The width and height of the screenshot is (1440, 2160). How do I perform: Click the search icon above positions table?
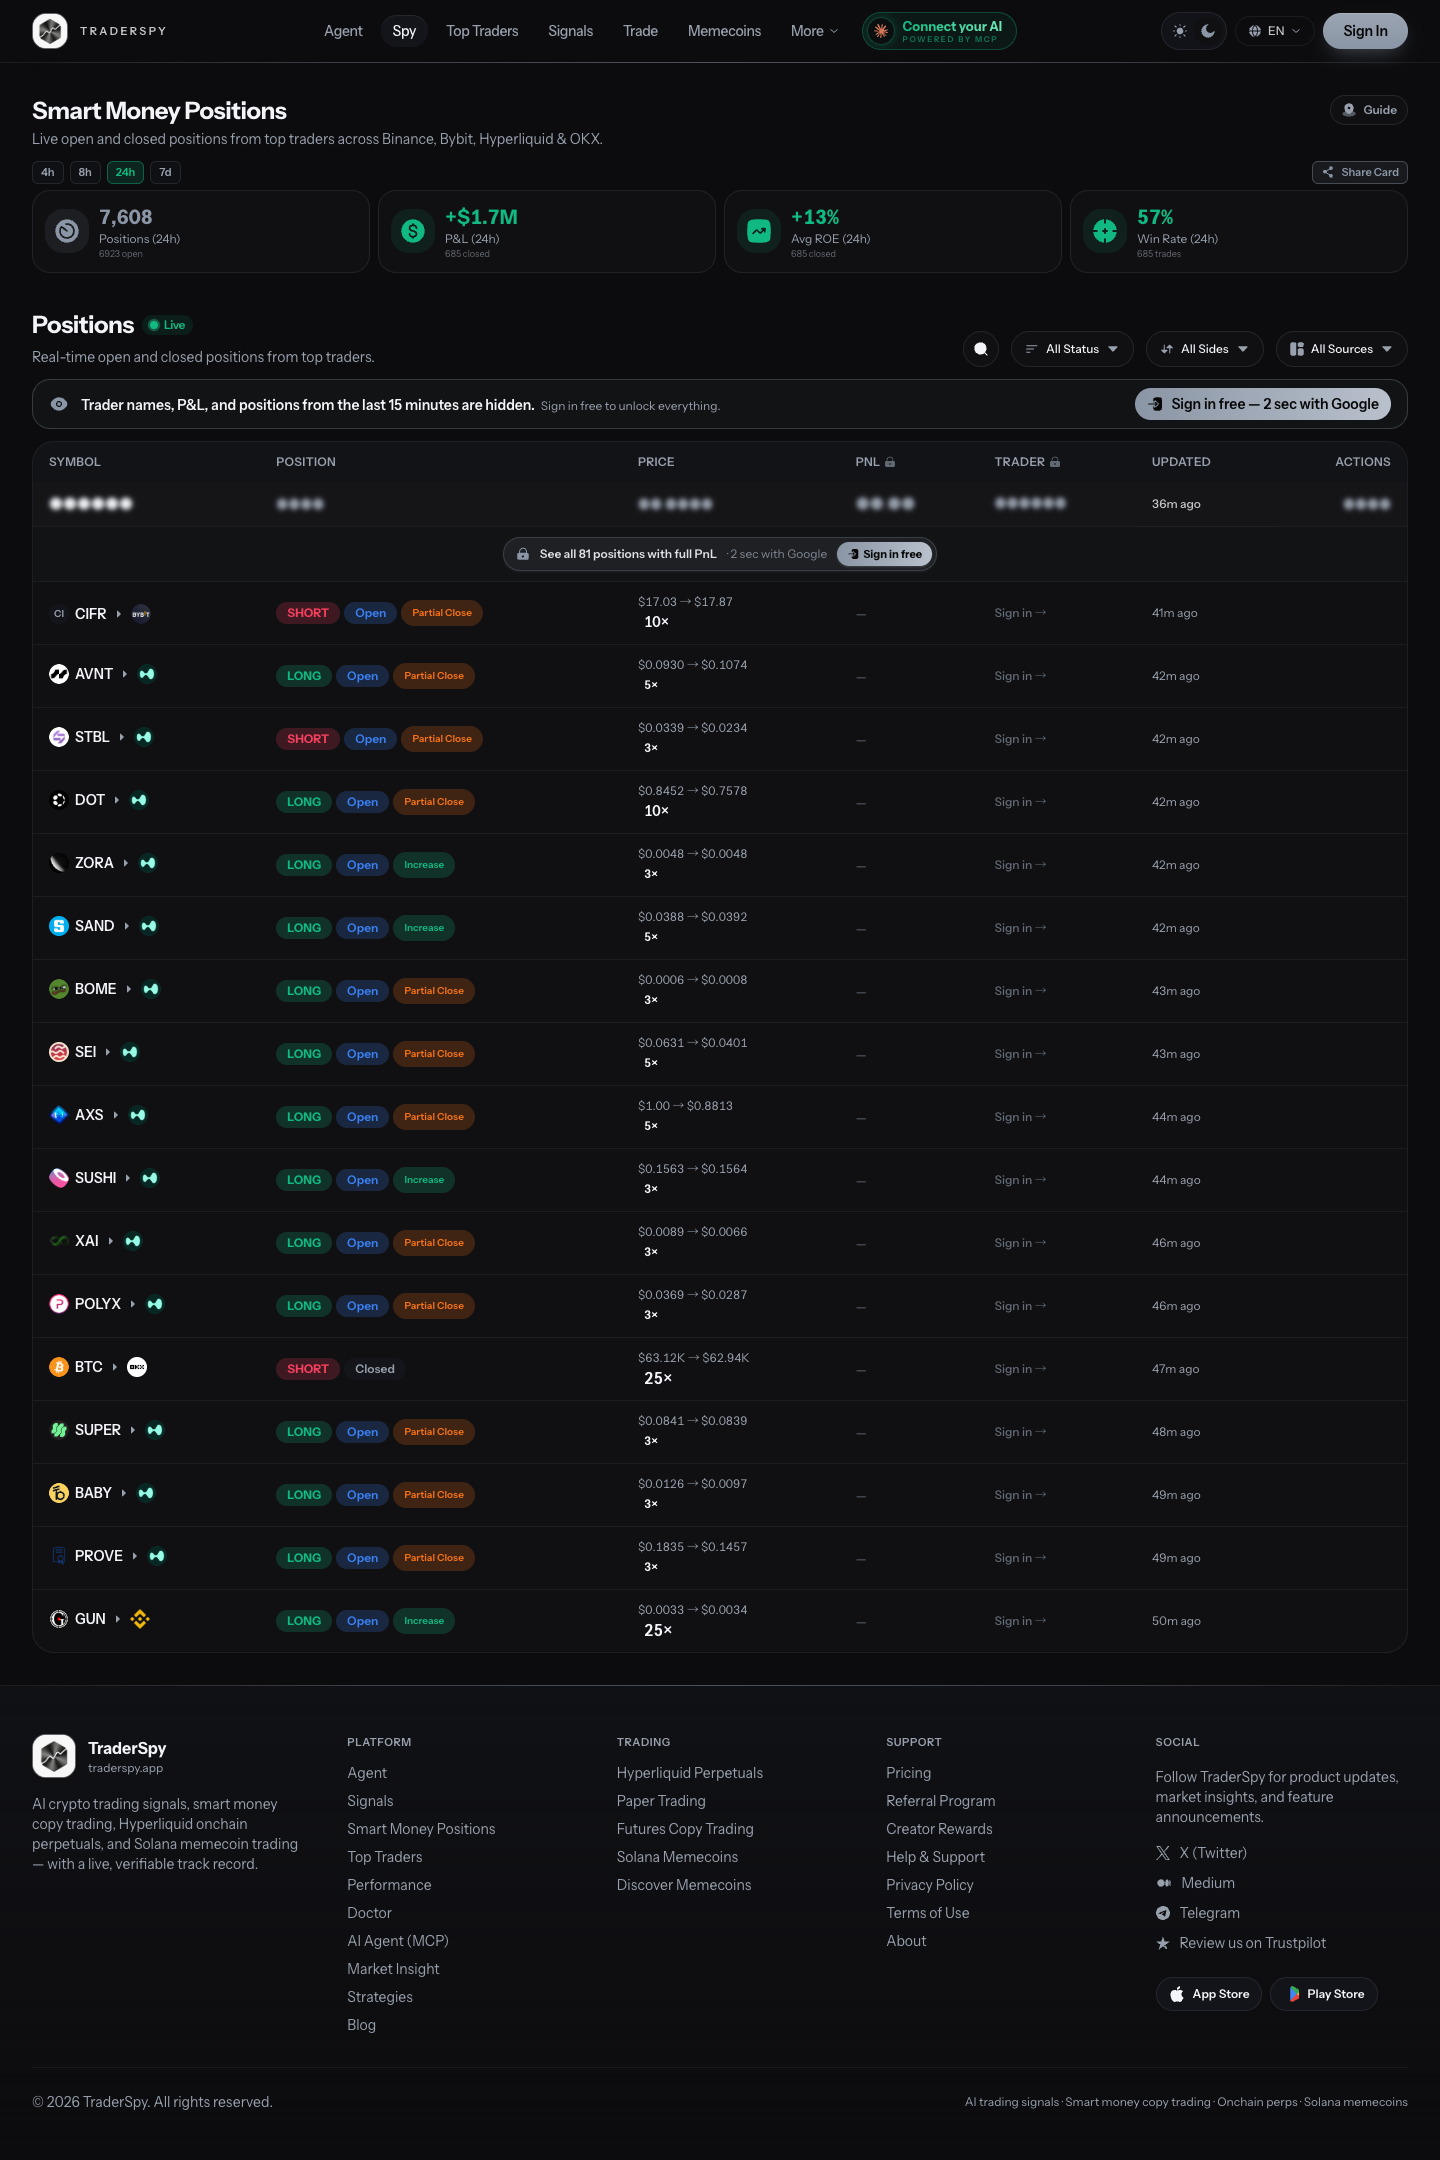pyautogui.click(x=981, y=349)
